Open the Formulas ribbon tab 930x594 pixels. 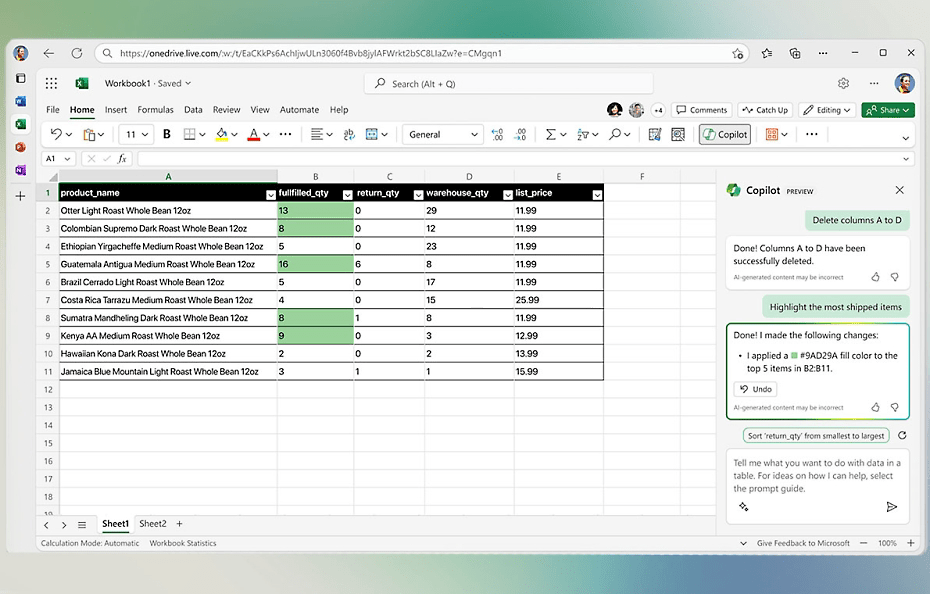(x=155, y=110)
